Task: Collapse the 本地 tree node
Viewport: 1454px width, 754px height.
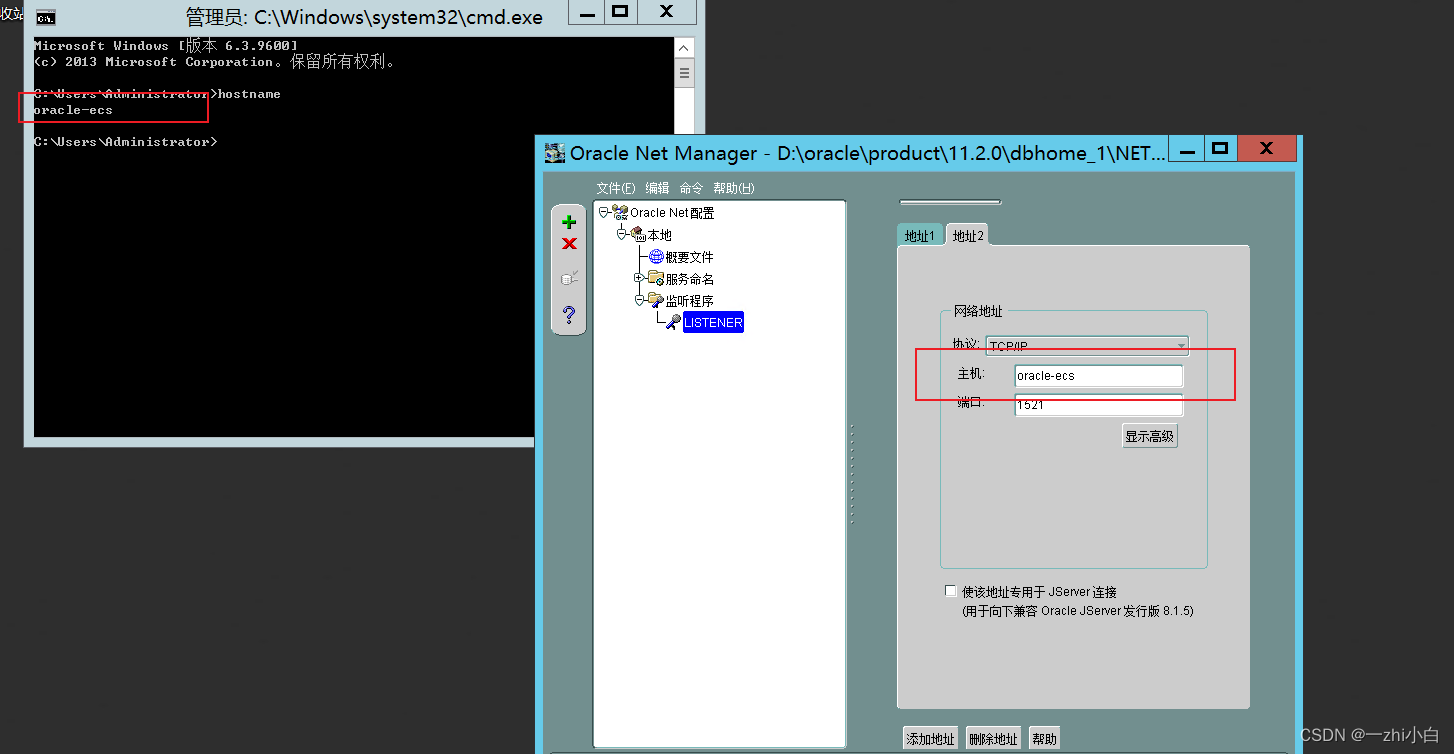Action: 622,234
